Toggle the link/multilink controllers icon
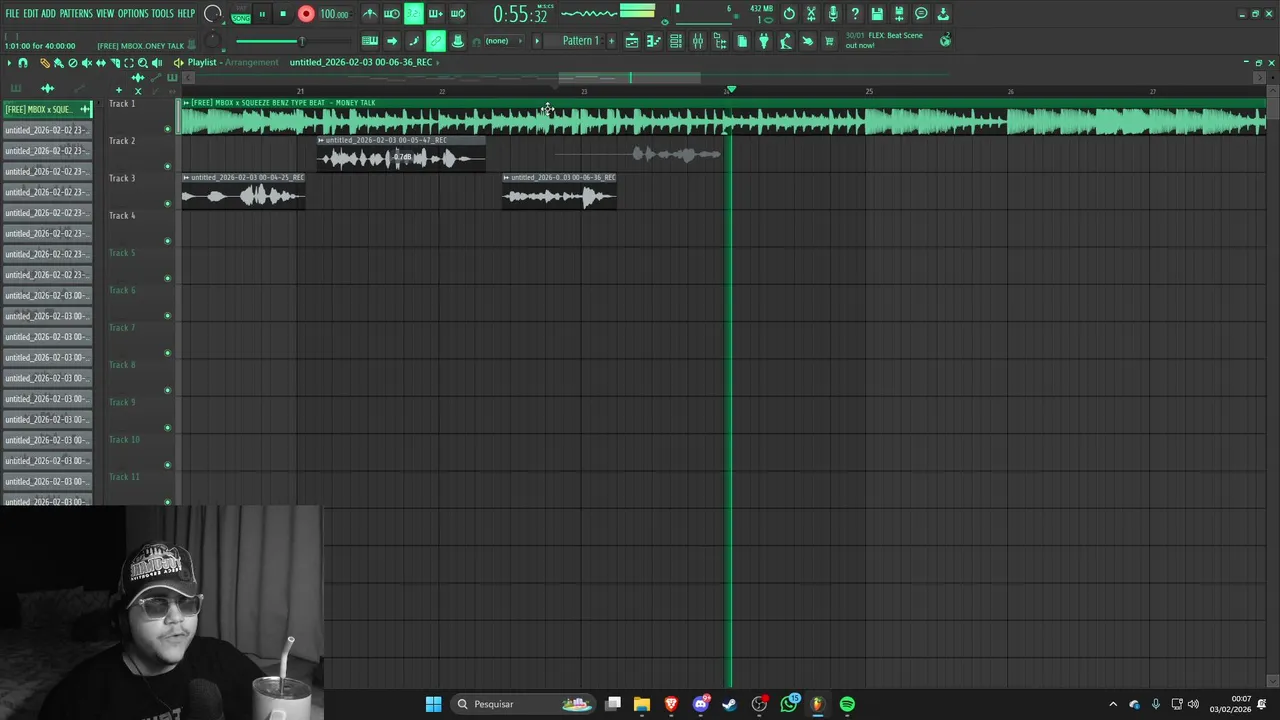1280x720 pixels. [436, 41]
